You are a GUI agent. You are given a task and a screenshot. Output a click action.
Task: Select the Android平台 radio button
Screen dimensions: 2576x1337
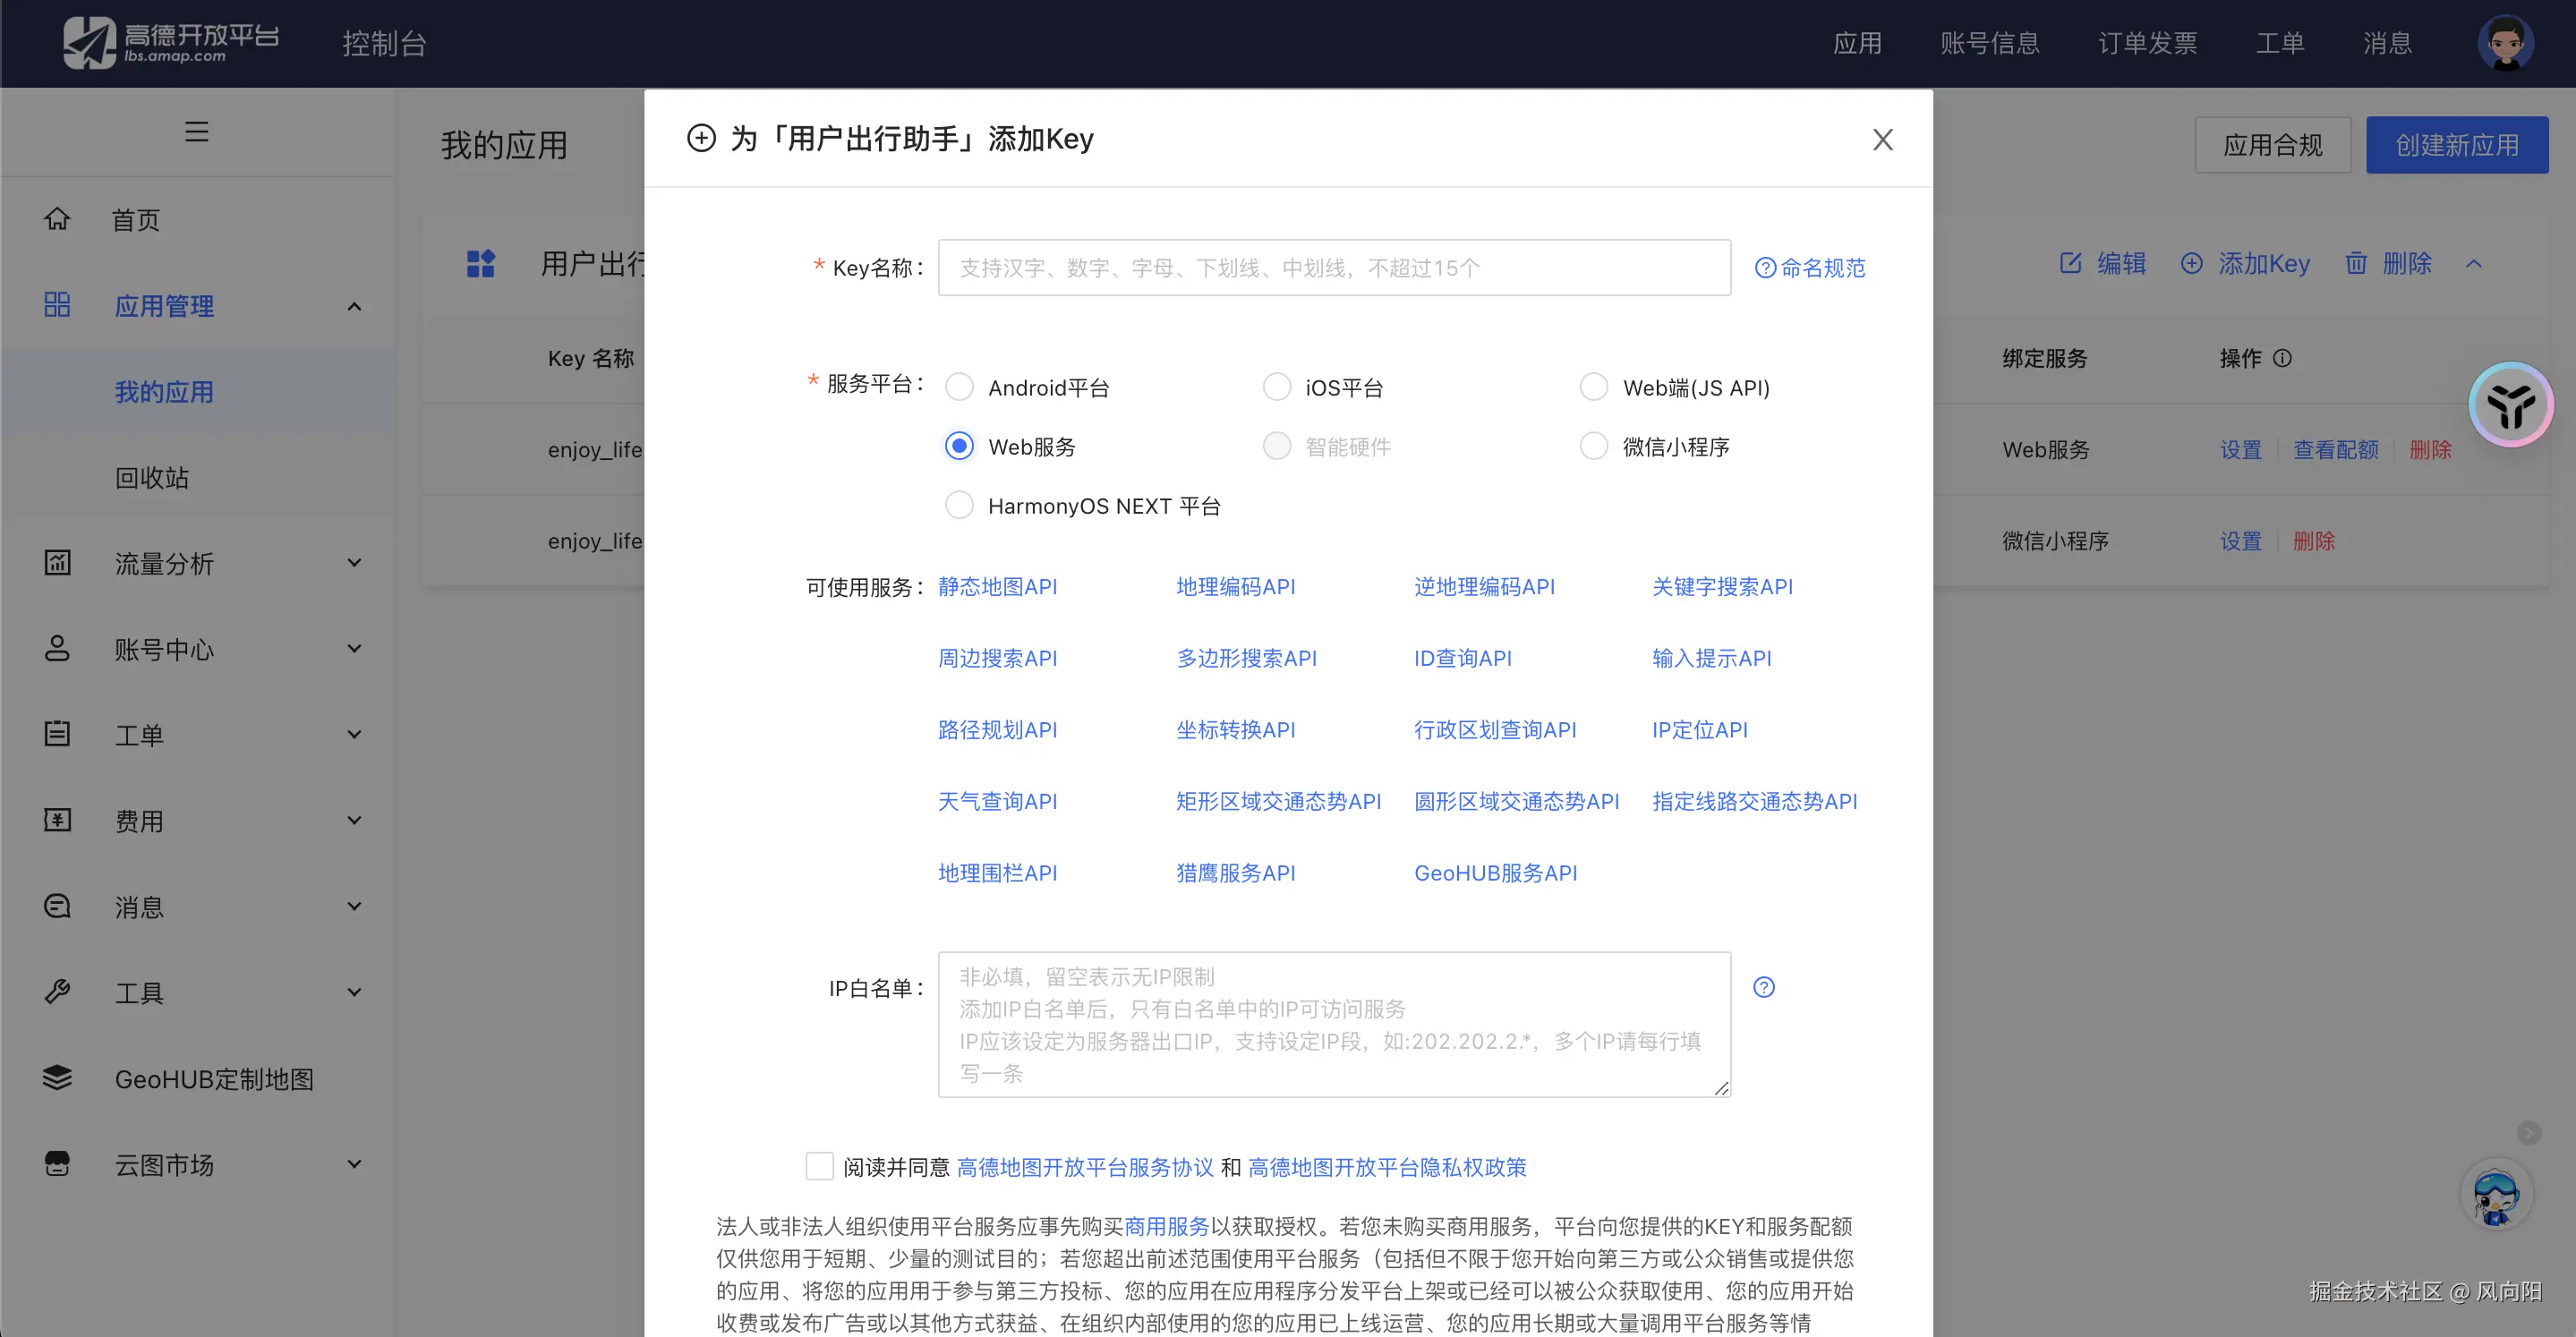pyautogui.click(x=959, y=387)
